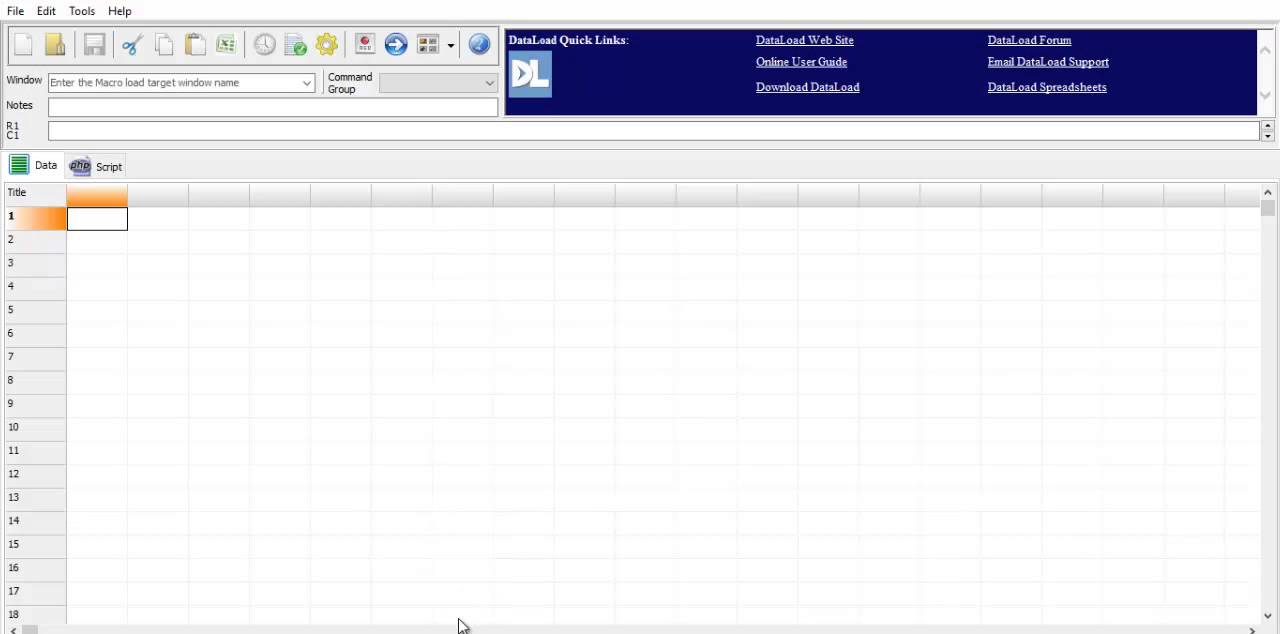The image size is (1280, 634).
Task: Open the Tools menu
Action: (82, 11)
